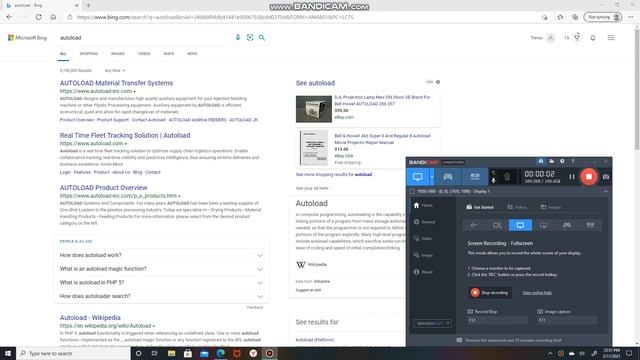This screenshot has height=360, width=640.
Task: Open File Explorer from the taskbar
Action: click(171, 353)
